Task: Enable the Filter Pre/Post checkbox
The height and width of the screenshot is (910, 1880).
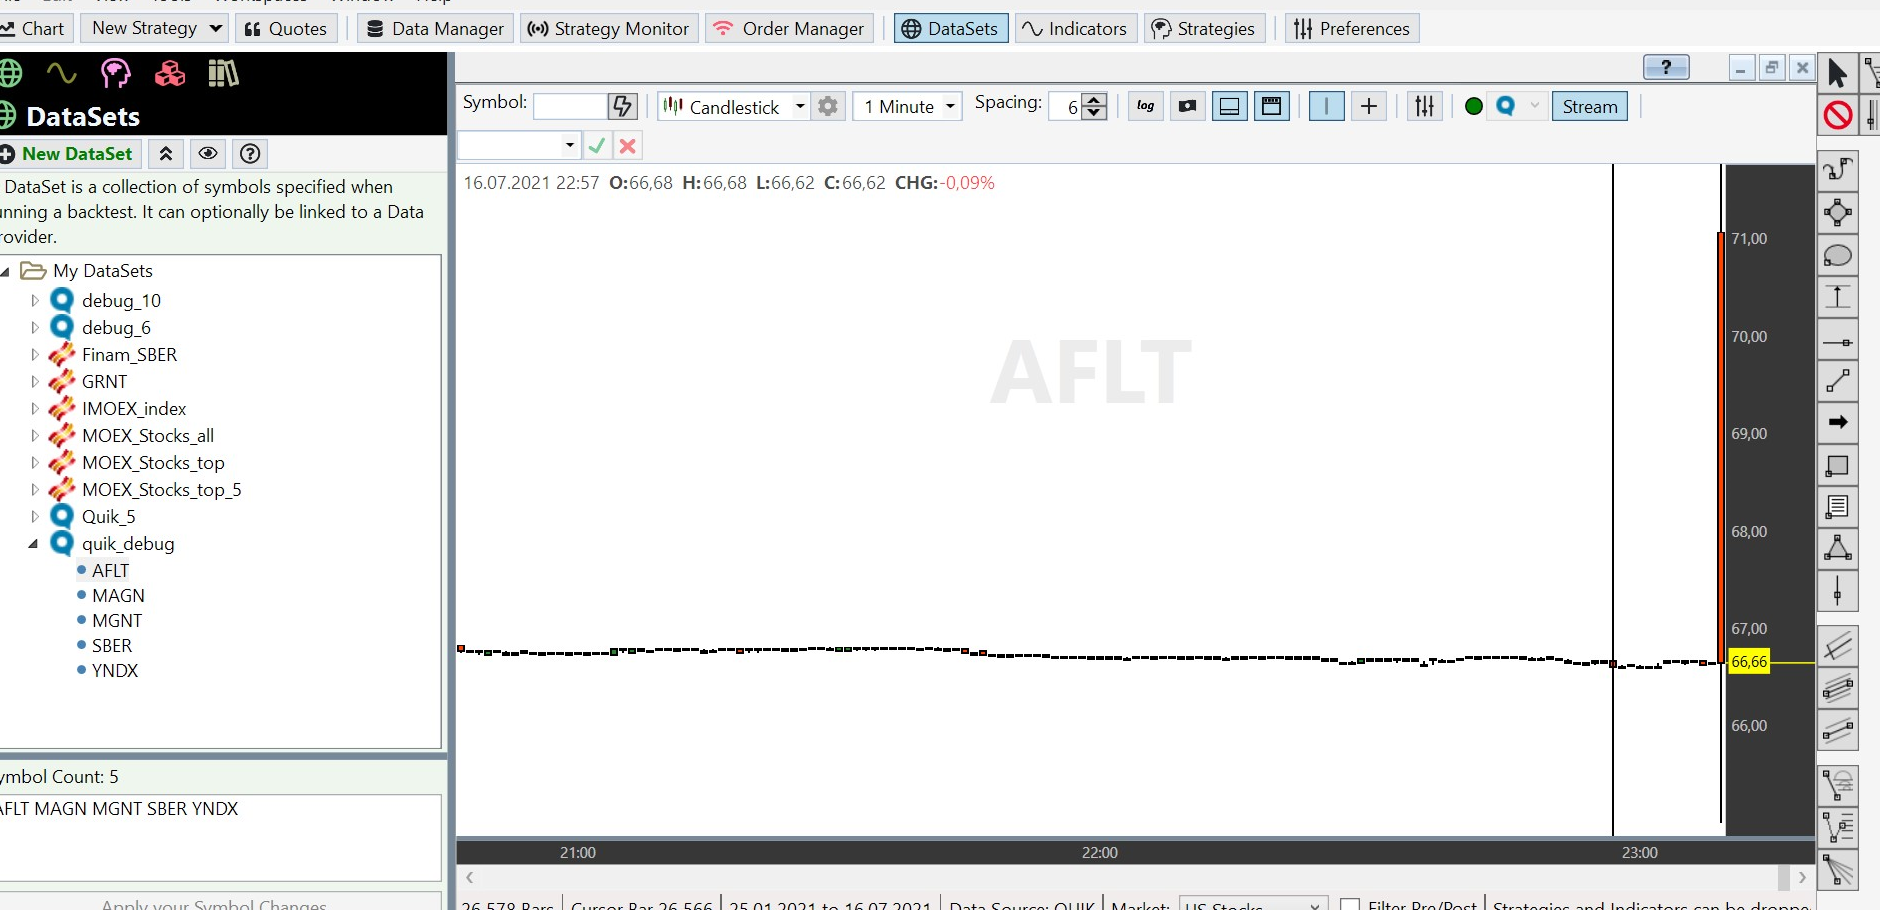Action: 1349,904
